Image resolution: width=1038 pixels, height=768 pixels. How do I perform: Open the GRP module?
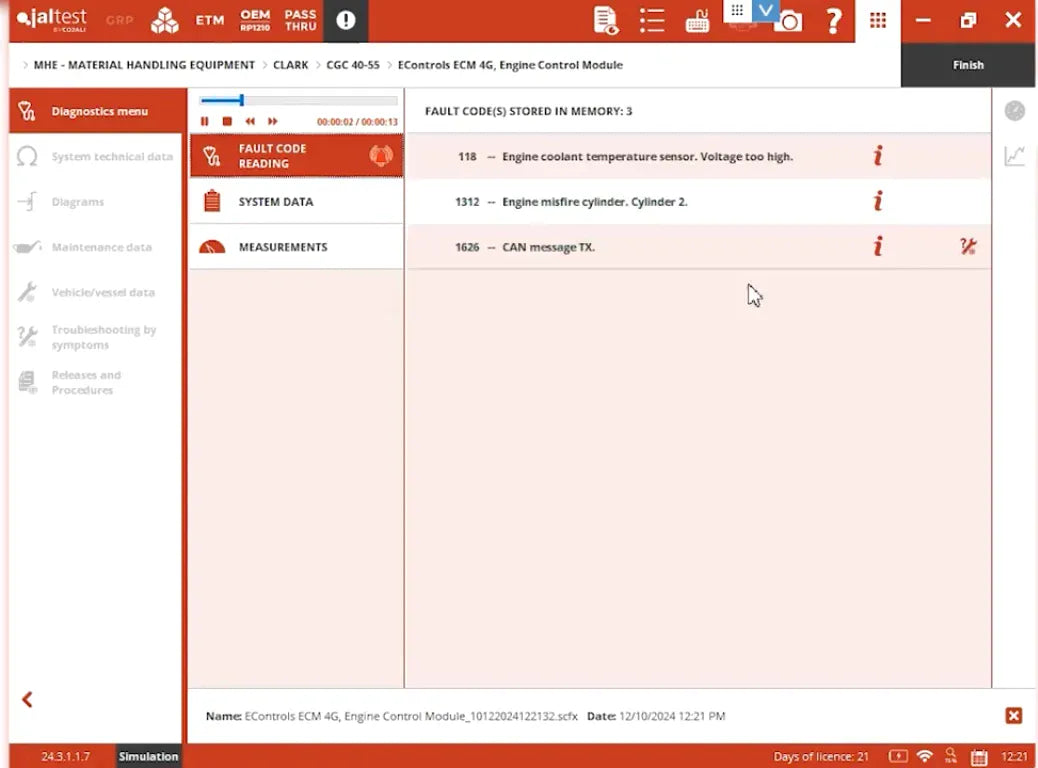tap(120, 20)
